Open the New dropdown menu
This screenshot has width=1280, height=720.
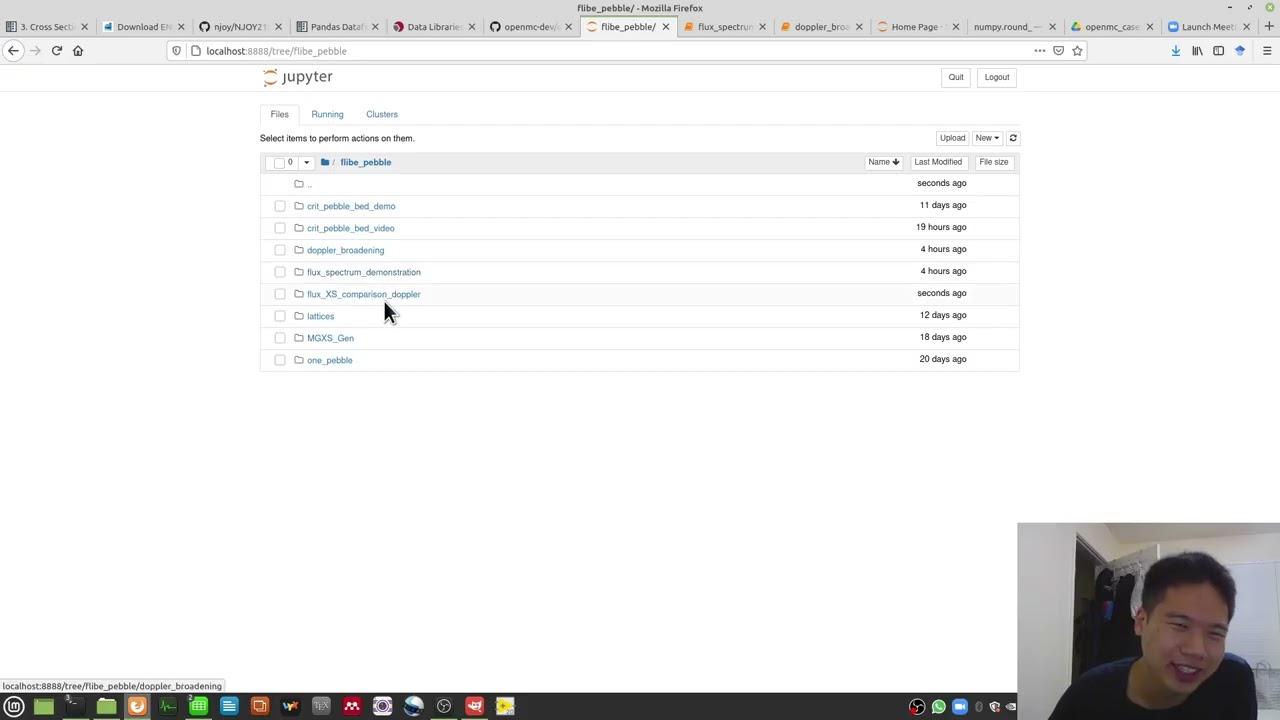point(987,138)
